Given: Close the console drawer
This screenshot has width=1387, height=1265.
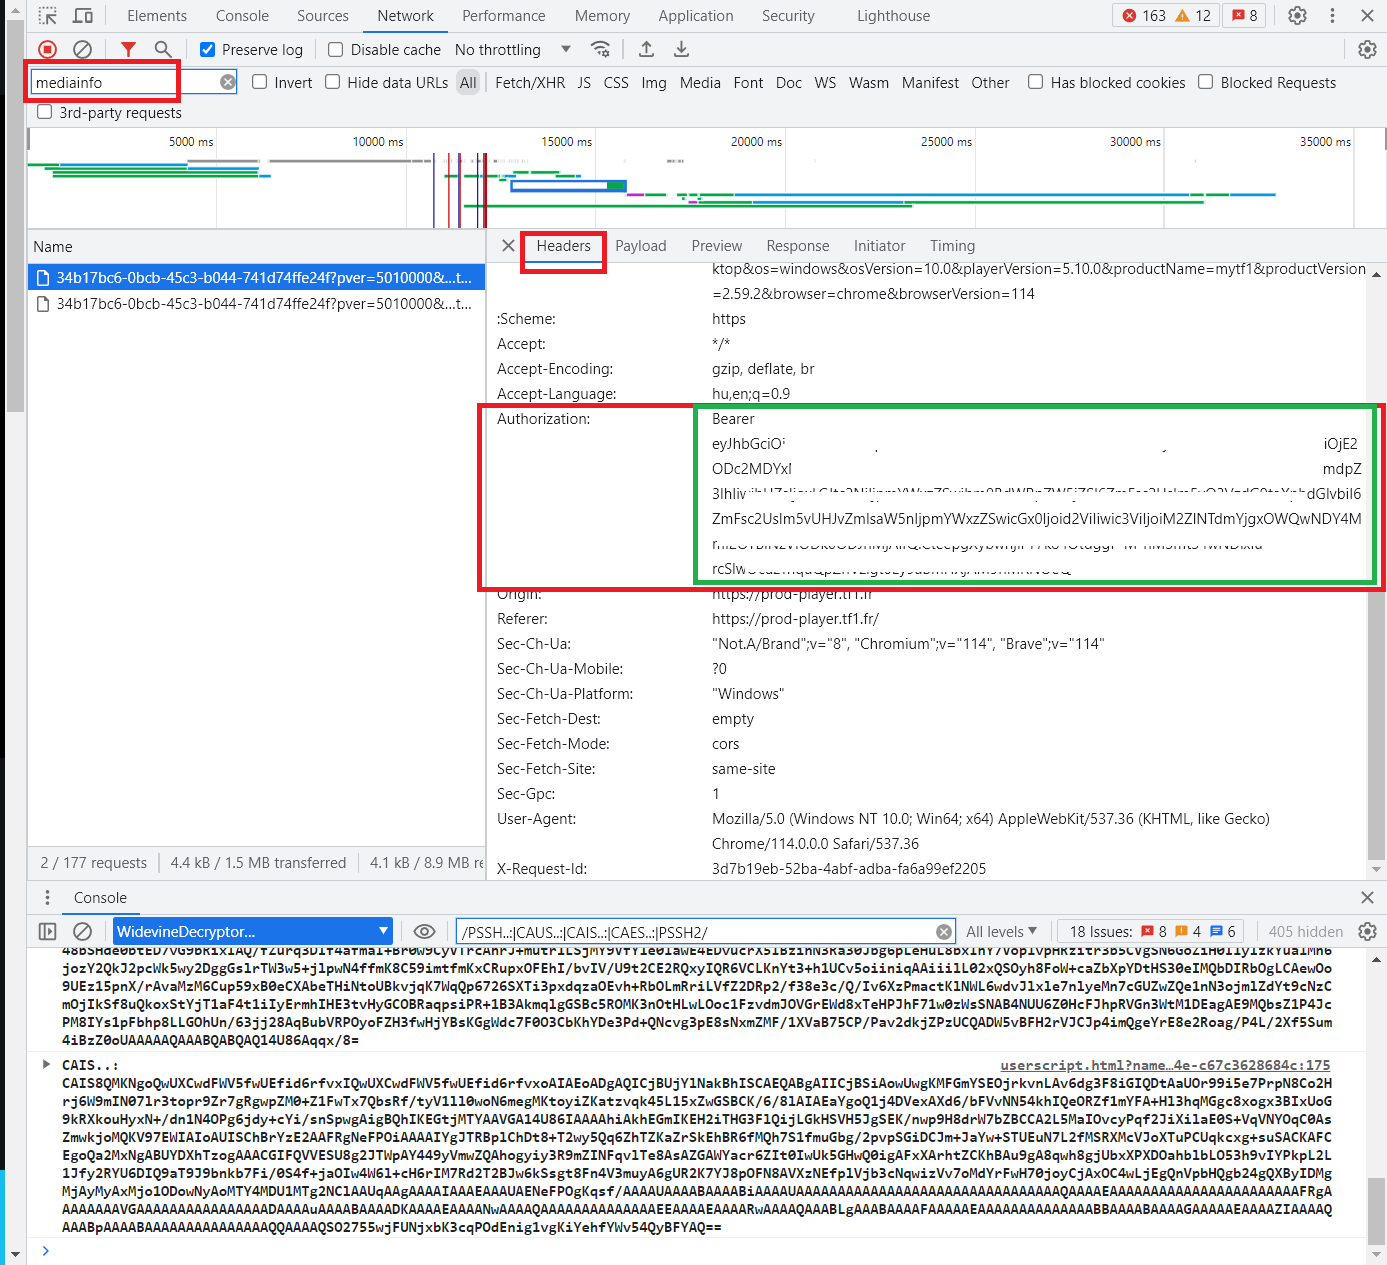Looking at the screenshot, I should pos(1367,898).
